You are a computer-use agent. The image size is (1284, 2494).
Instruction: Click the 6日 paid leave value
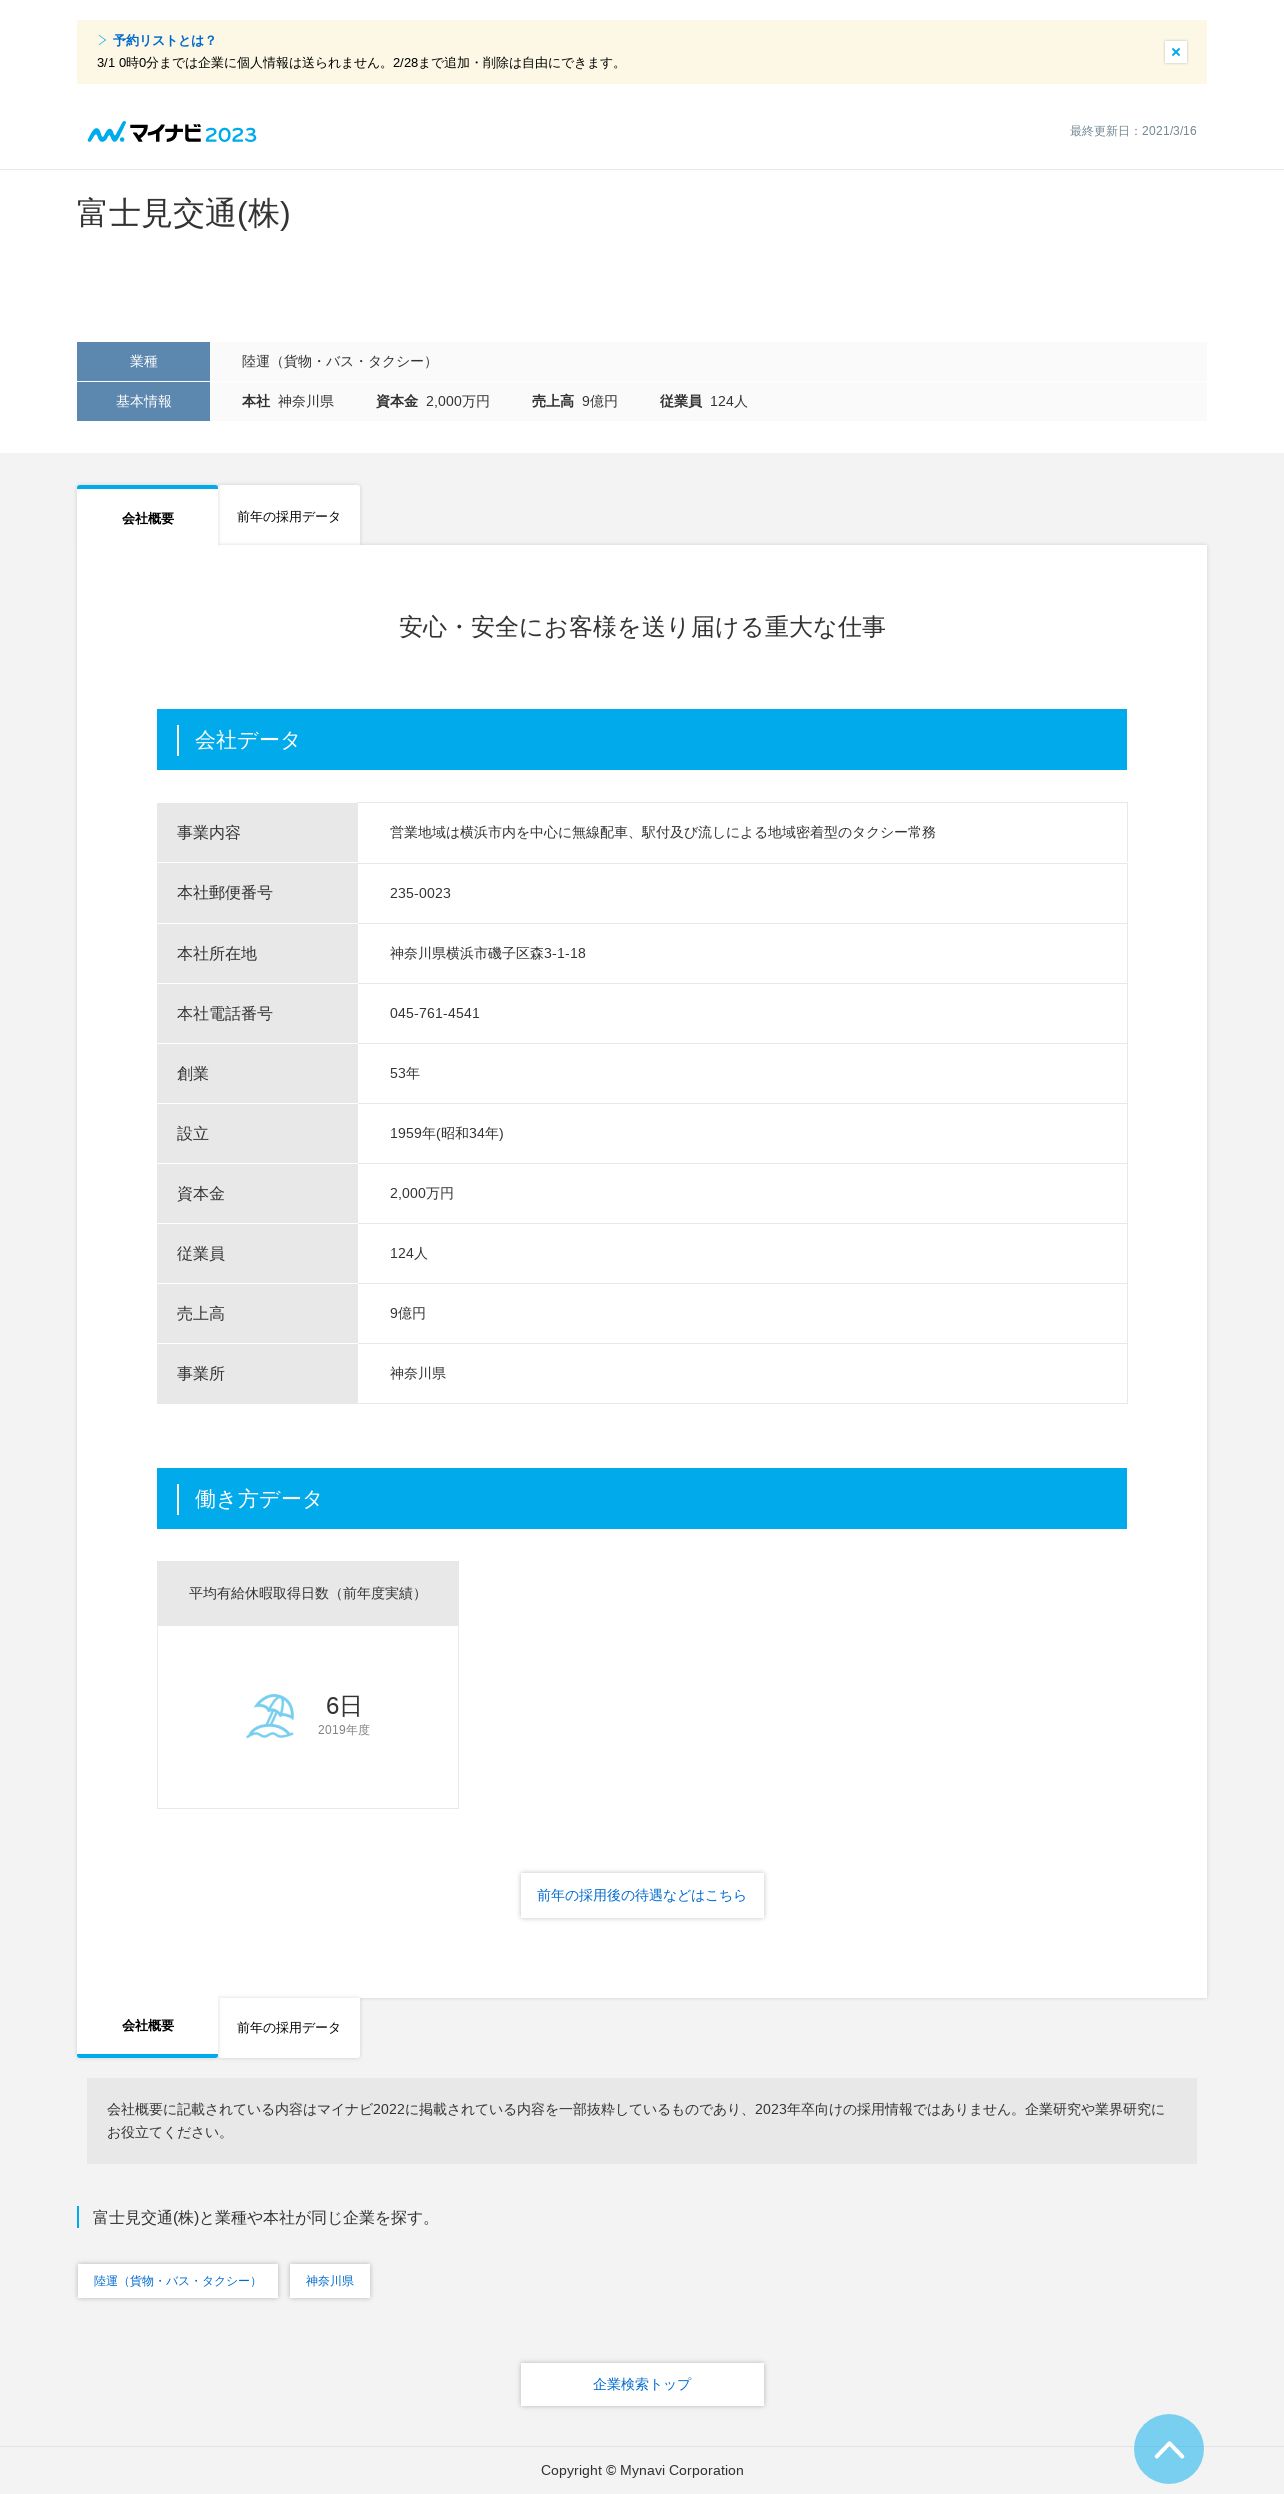pyautogui.click(x=343, y=1705)
